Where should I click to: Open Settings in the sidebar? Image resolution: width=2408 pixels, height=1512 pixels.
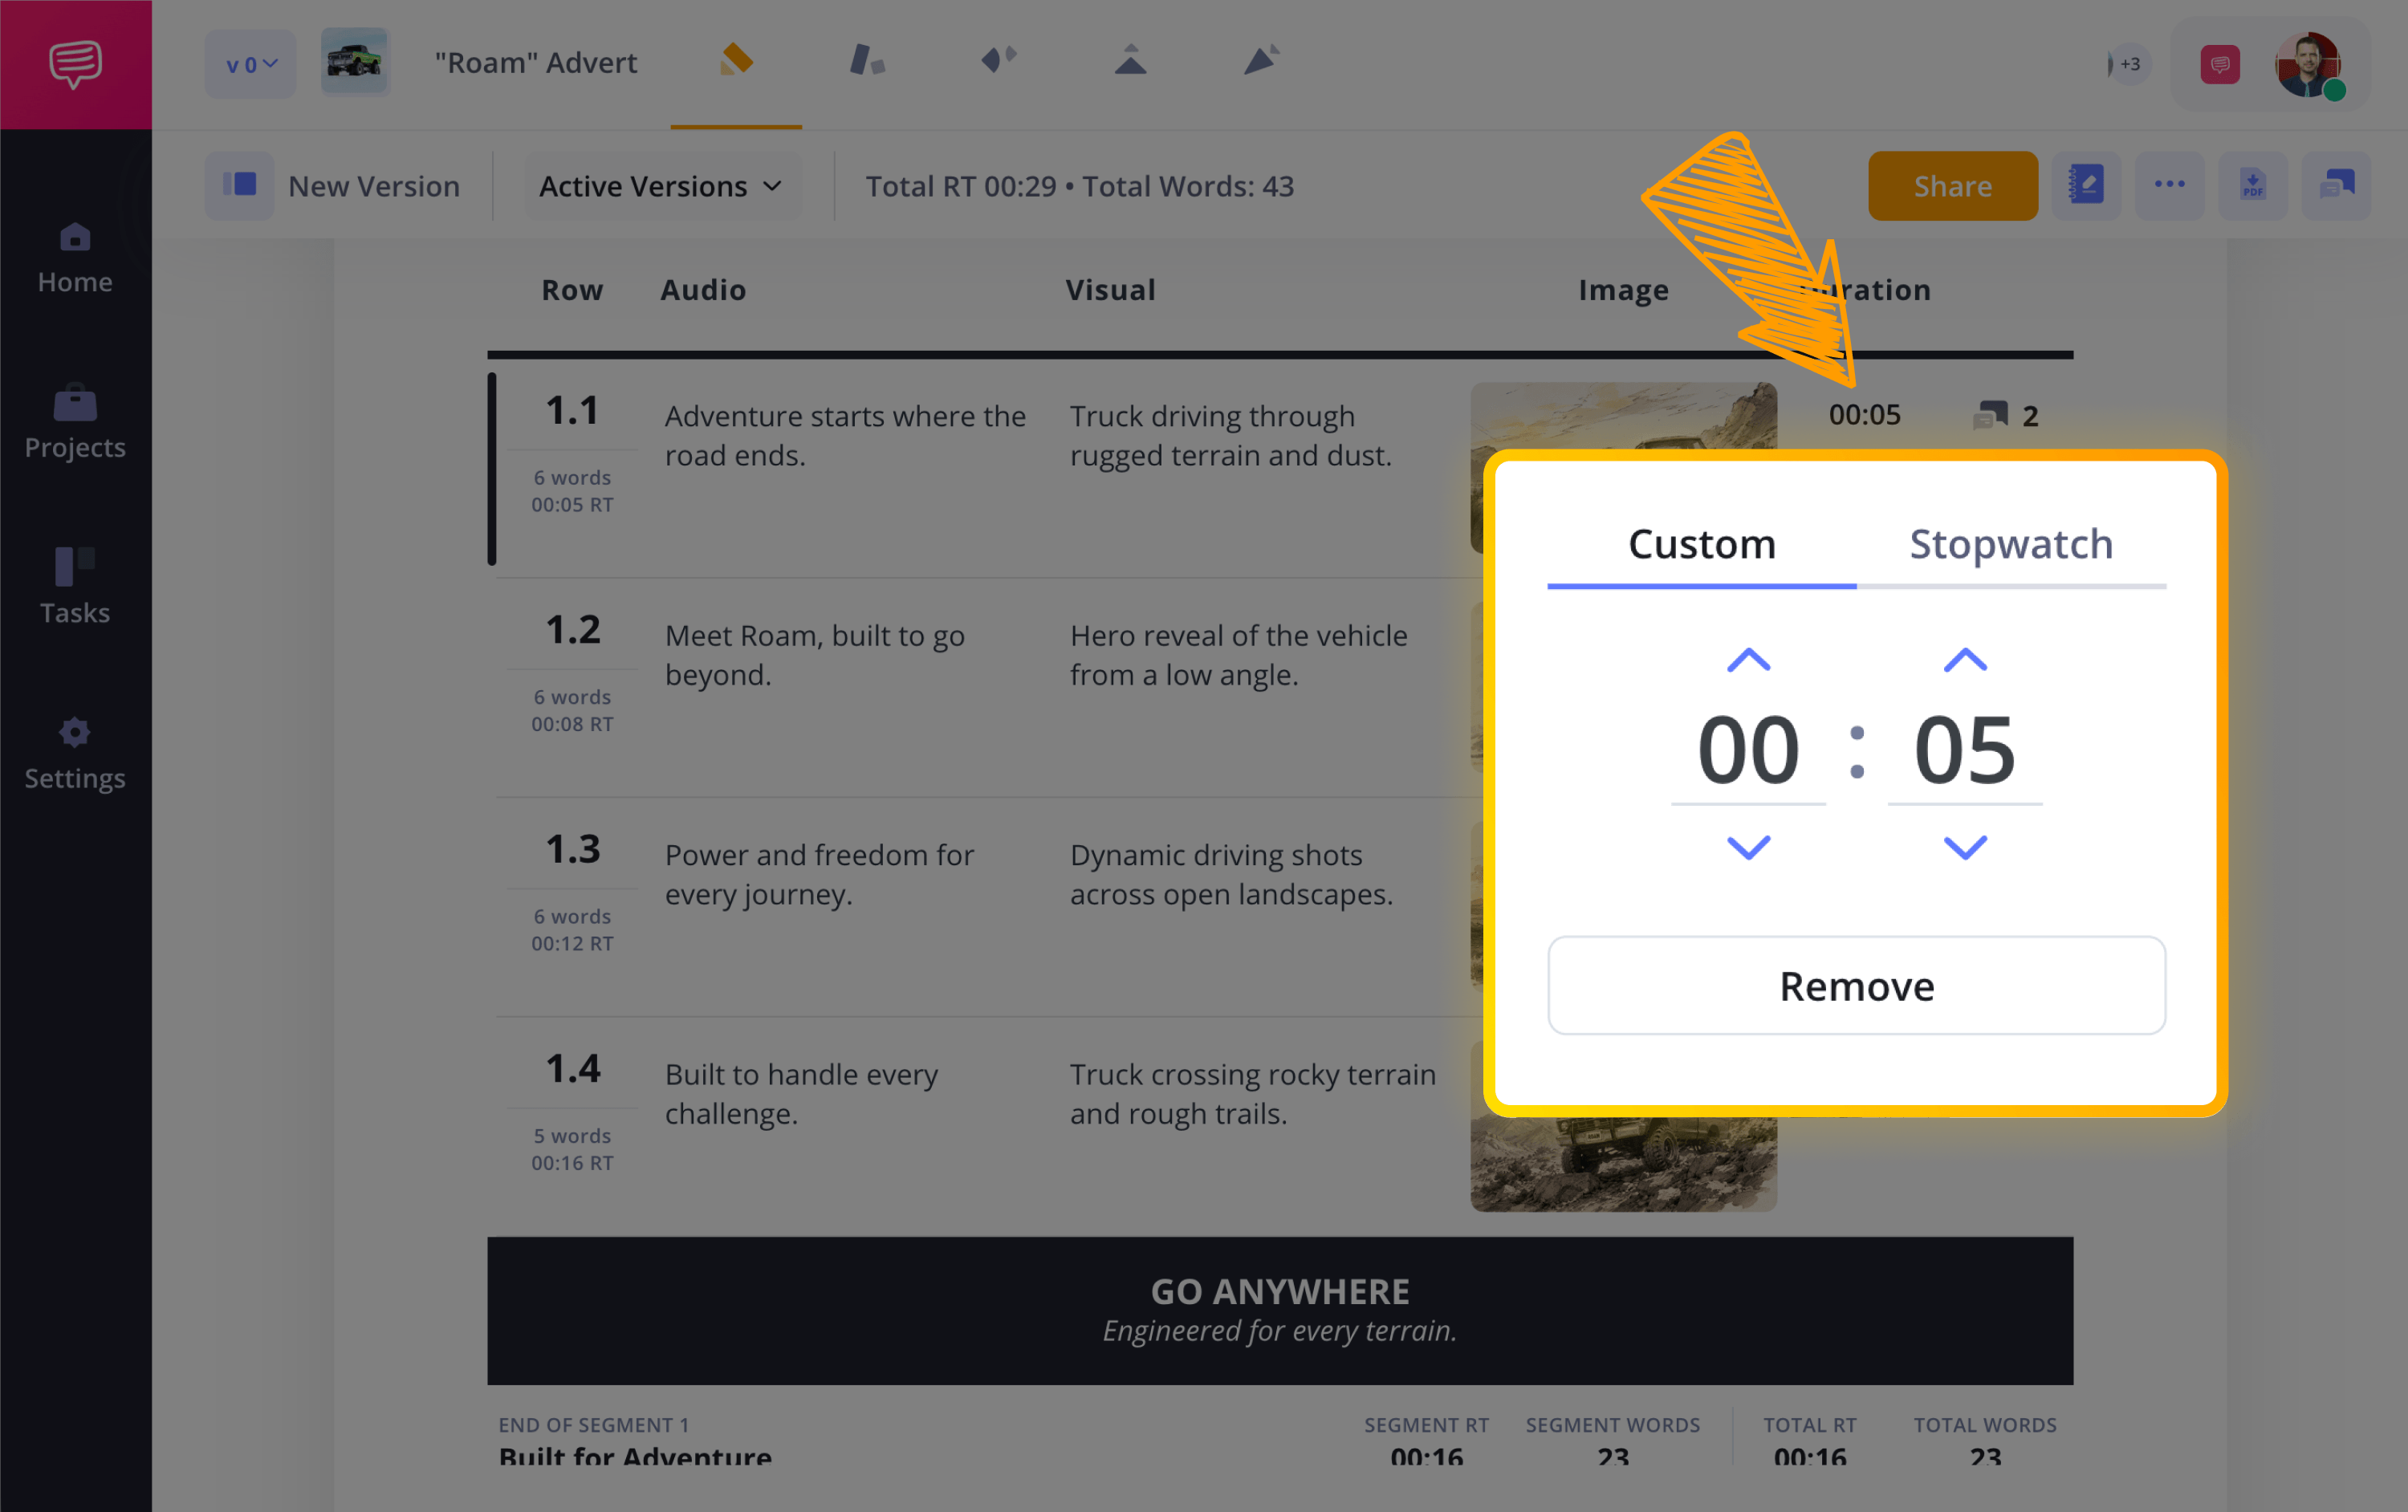[x=75, y=754]
